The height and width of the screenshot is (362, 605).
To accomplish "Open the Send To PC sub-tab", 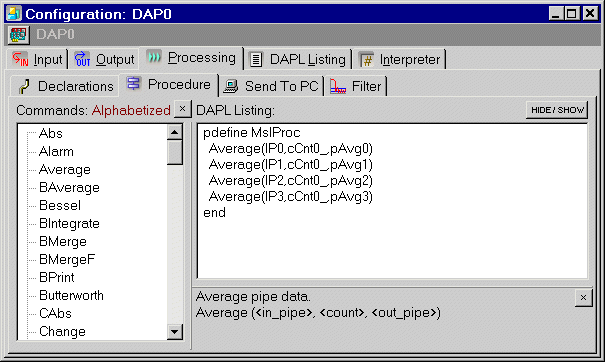I will click(x=272, y=86).
